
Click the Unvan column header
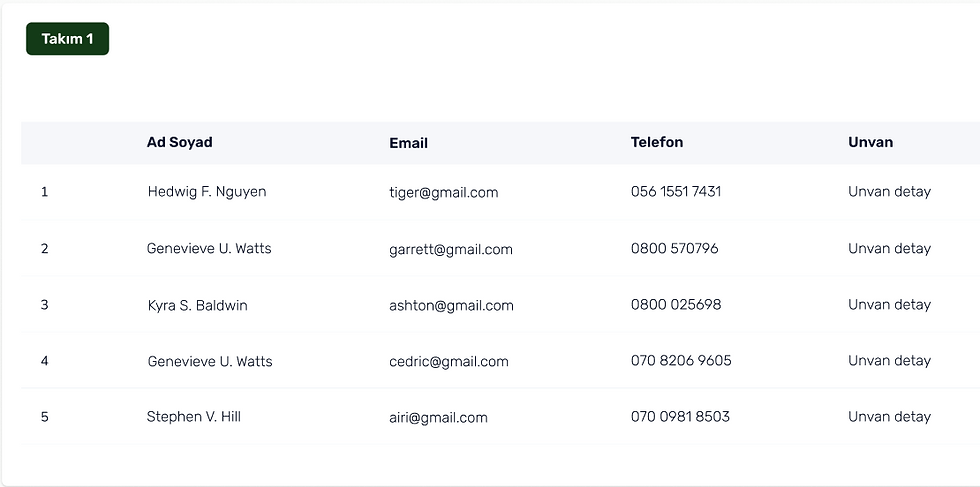pos(871,142)
